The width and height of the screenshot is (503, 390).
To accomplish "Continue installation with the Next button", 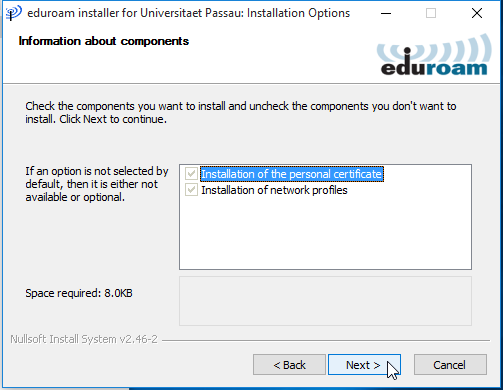I will point(364,365).
